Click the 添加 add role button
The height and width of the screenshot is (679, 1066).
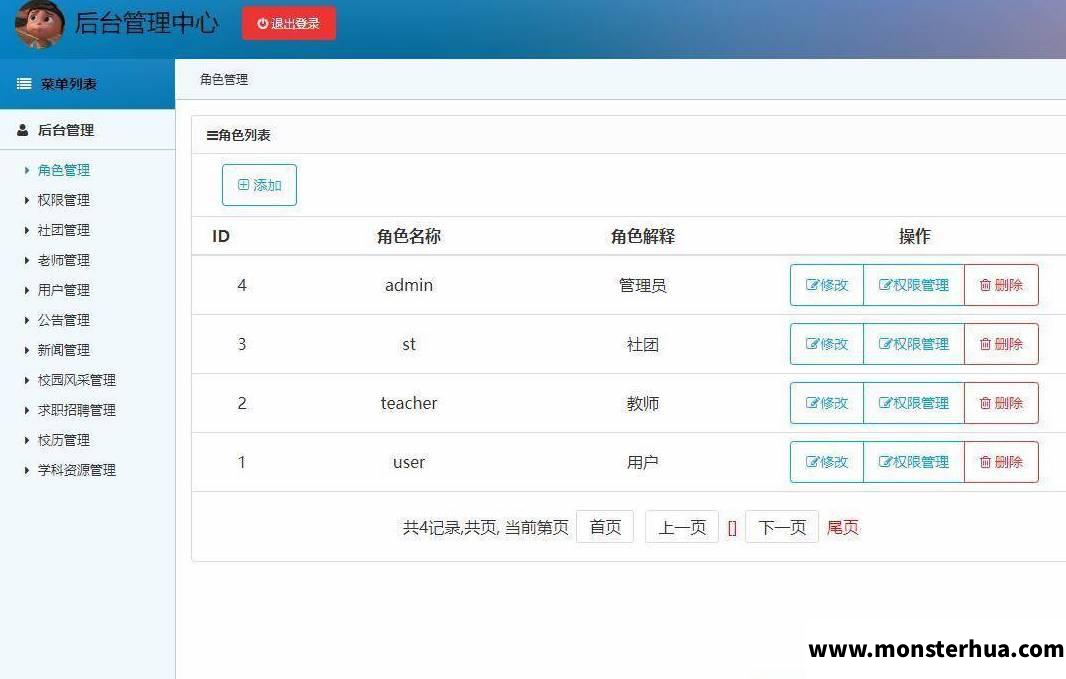pyautogui.click(x=259, y=185)
